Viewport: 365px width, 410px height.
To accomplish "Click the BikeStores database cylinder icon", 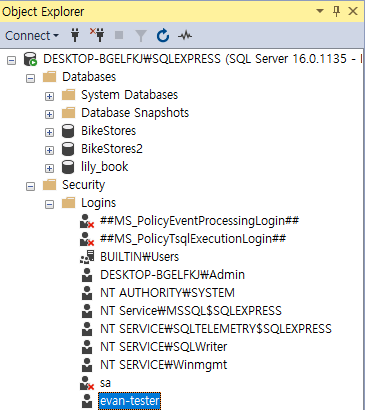I will pyautogui.click(x=68, y=131).
